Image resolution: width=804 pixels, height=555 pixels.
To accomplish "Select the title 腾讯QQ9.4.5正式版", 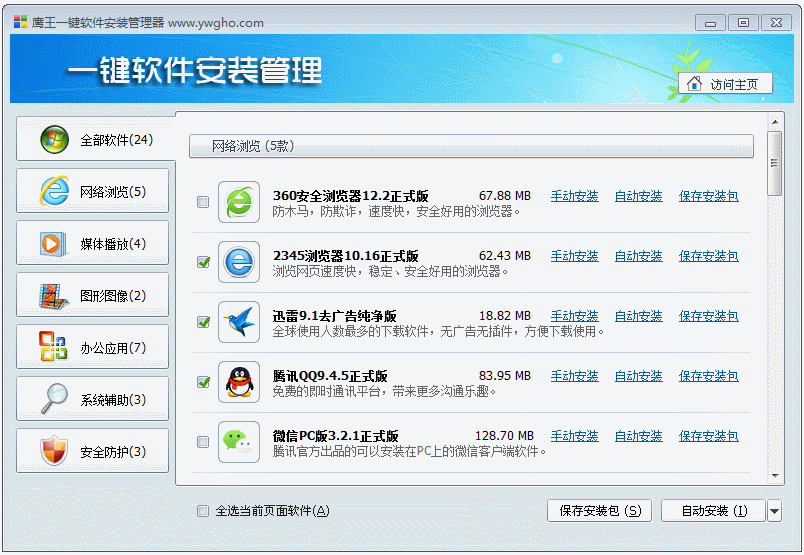I will click(330, 376).
